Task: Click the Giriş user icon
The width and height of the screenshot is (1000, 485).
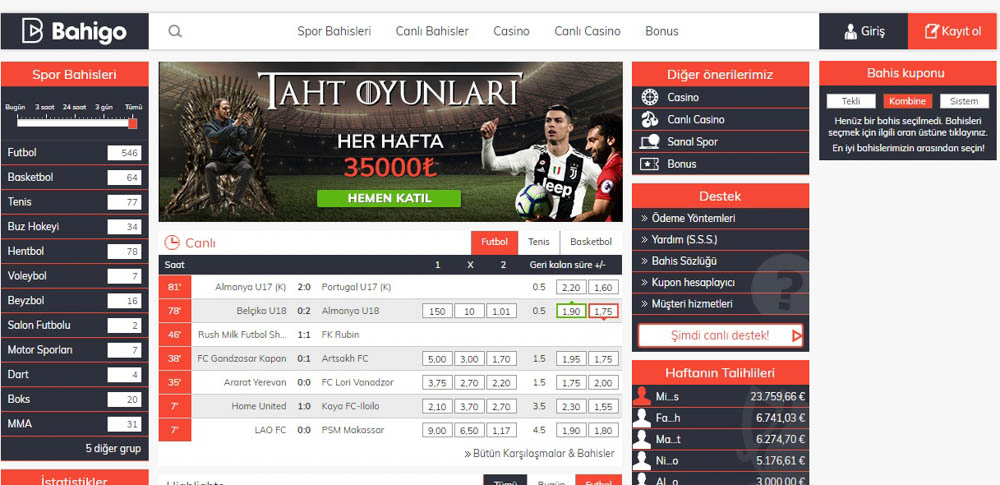Action: pyautogui.click(x=850, y=31)
